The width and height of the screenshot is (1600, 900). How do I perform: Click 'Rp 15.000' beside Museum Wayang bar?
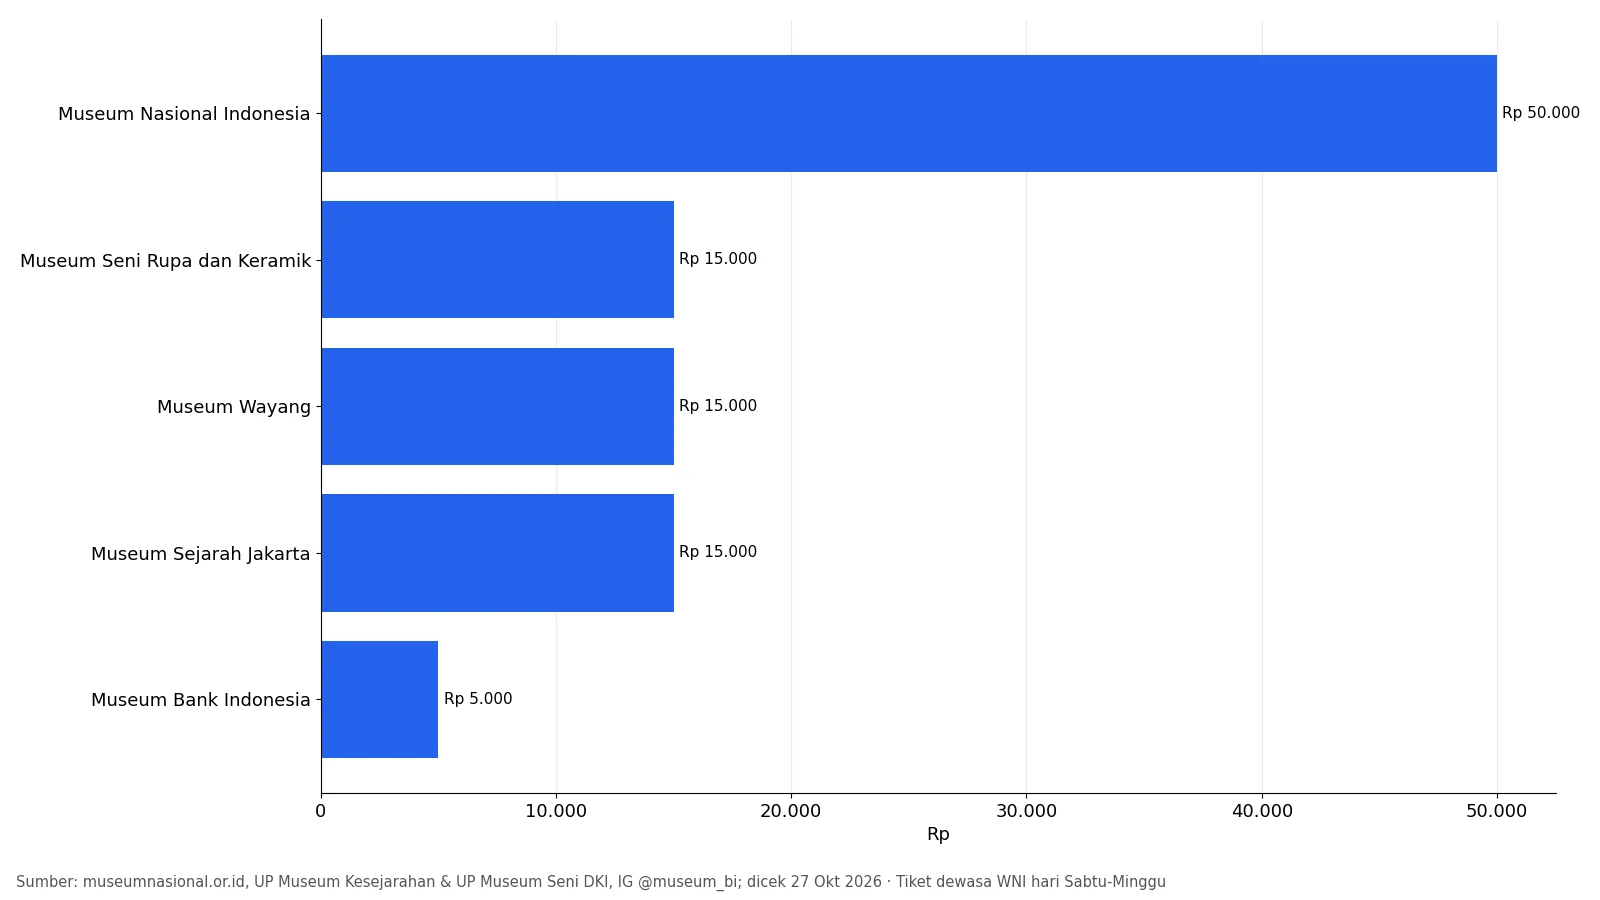tap(718, 406)
